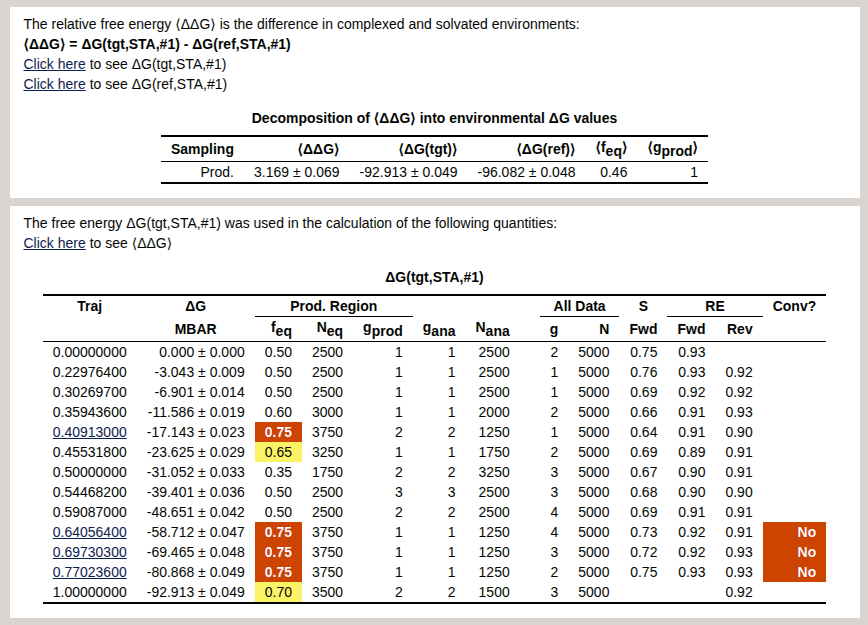Select the Traj column header
The image size is (868, 625).
[89, 306]
